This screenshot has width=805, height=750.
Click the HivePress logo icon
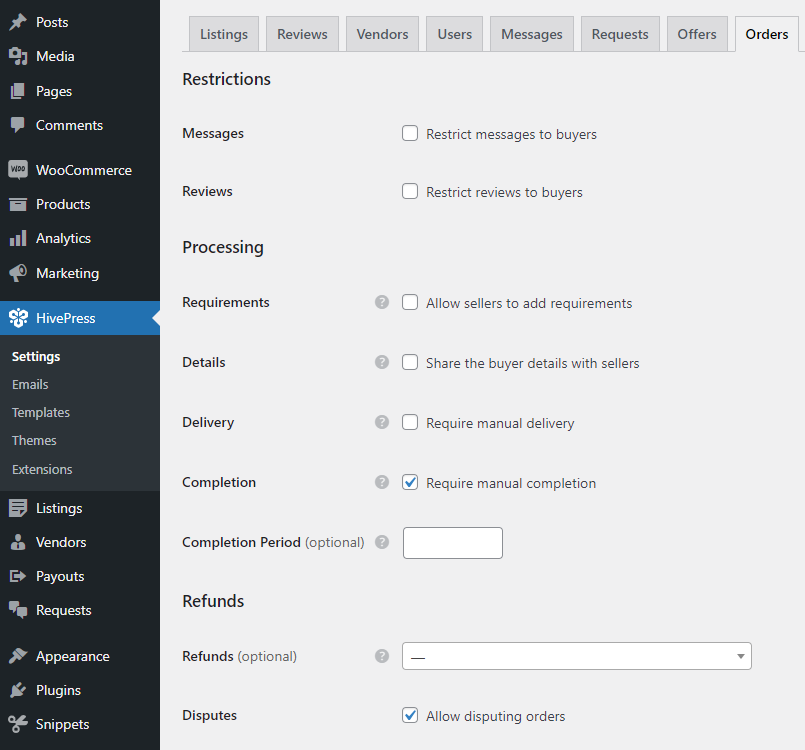click(x=18, y=318)
